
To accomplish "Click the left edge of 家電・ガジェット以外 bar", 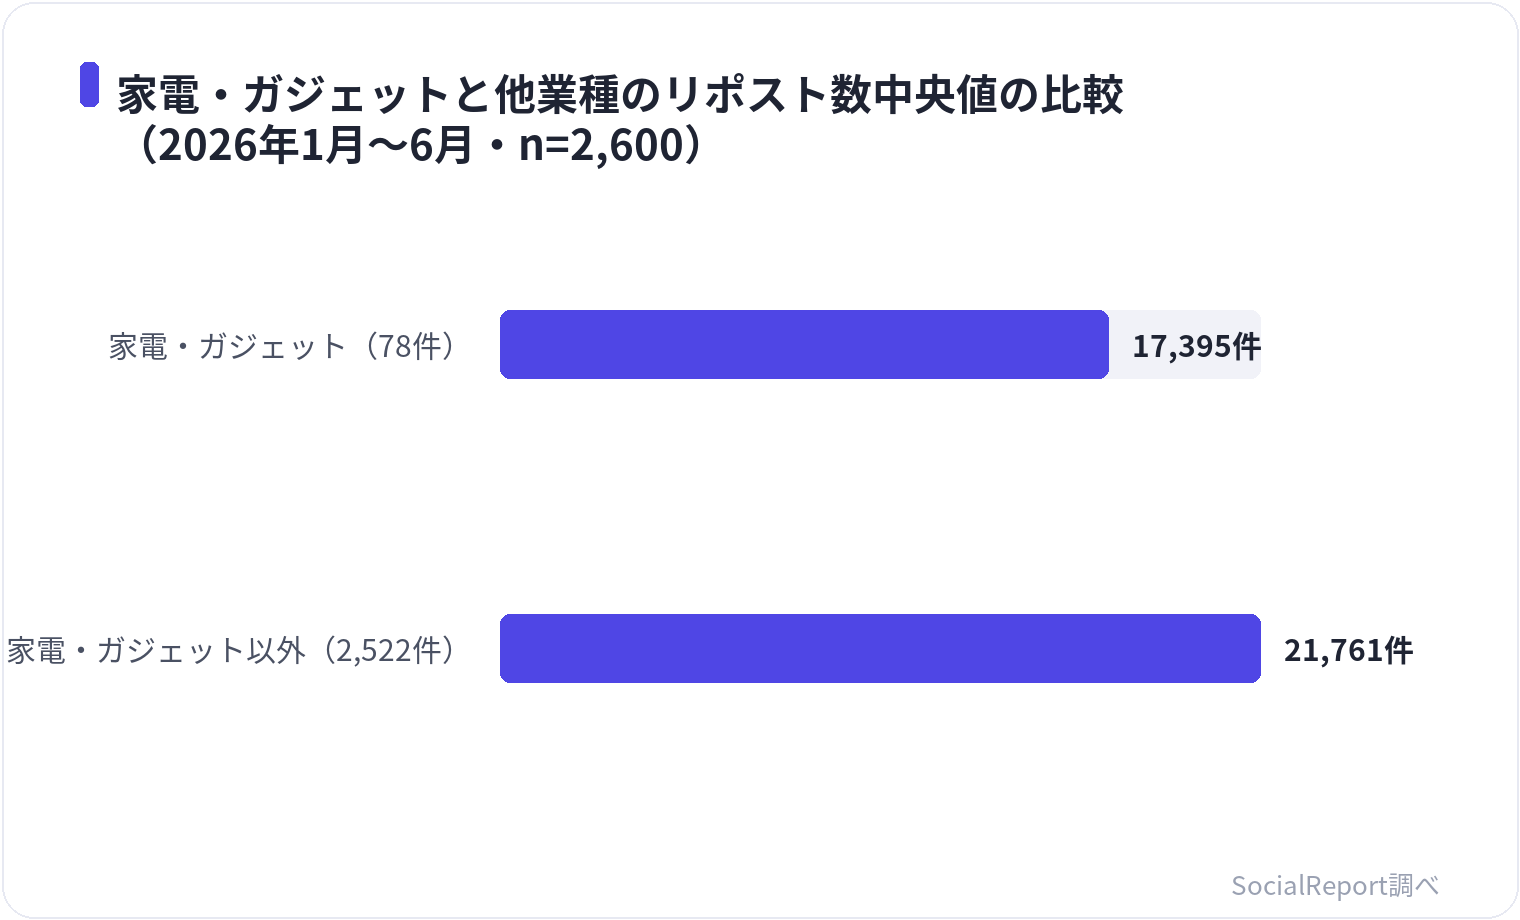I will tap(504, 648).
